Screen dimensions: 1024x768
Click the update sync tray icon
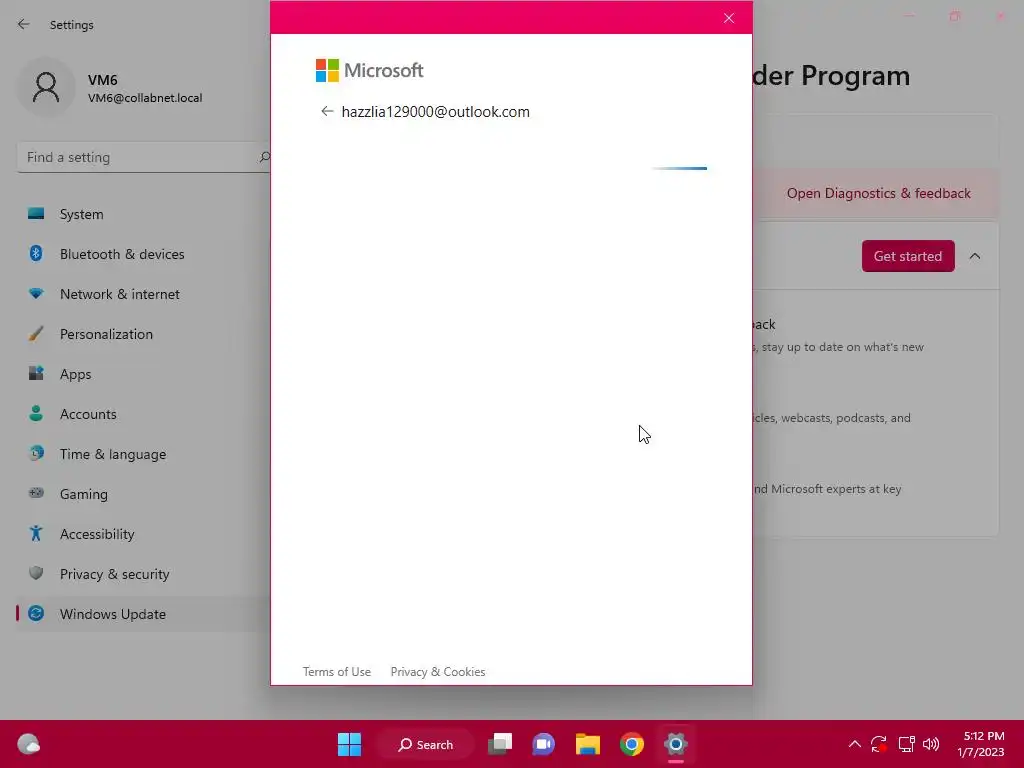(879, 744)
